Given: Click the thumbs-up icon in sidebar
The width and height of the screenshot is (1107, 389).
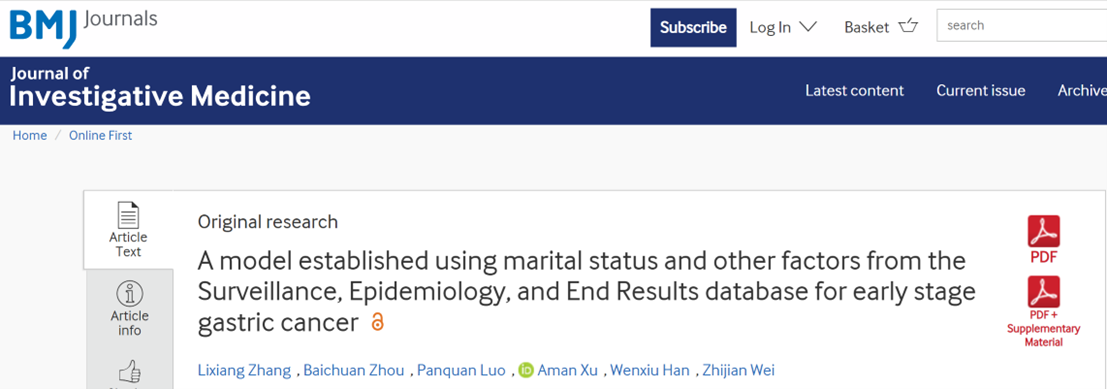Looking at the screenshot, I should (129, 370).
